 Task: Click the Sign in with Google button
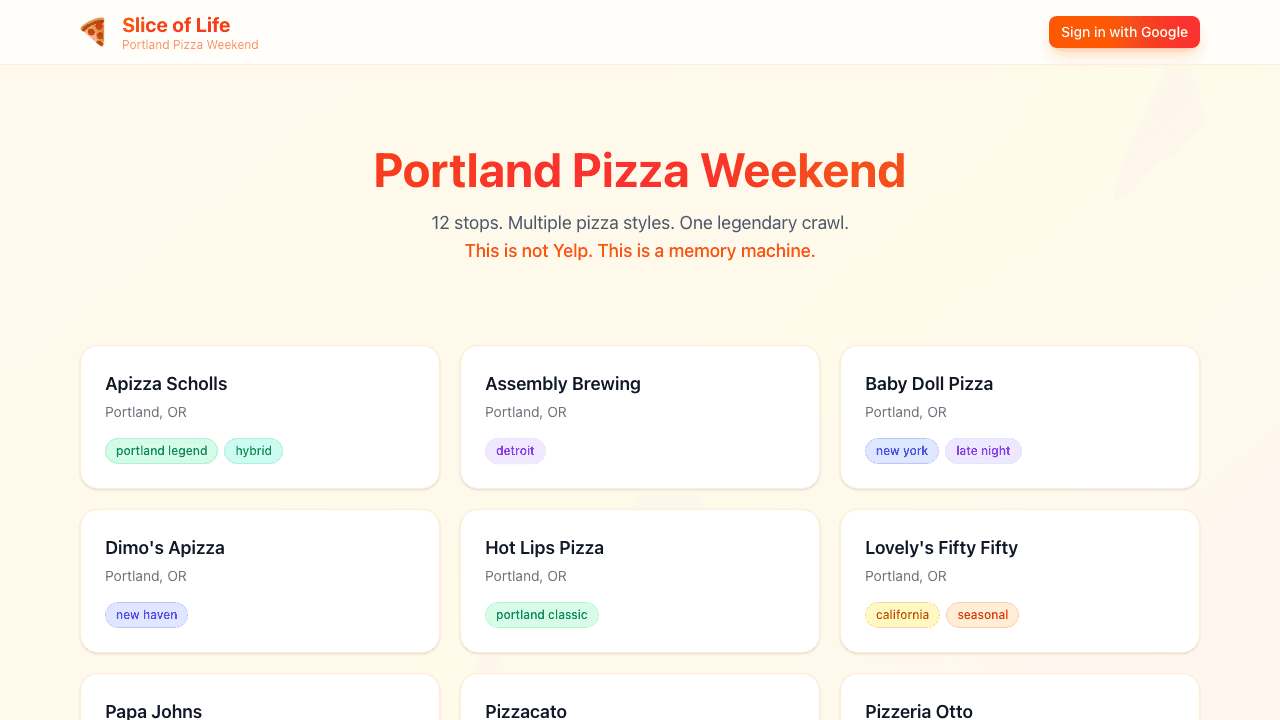1124,32
